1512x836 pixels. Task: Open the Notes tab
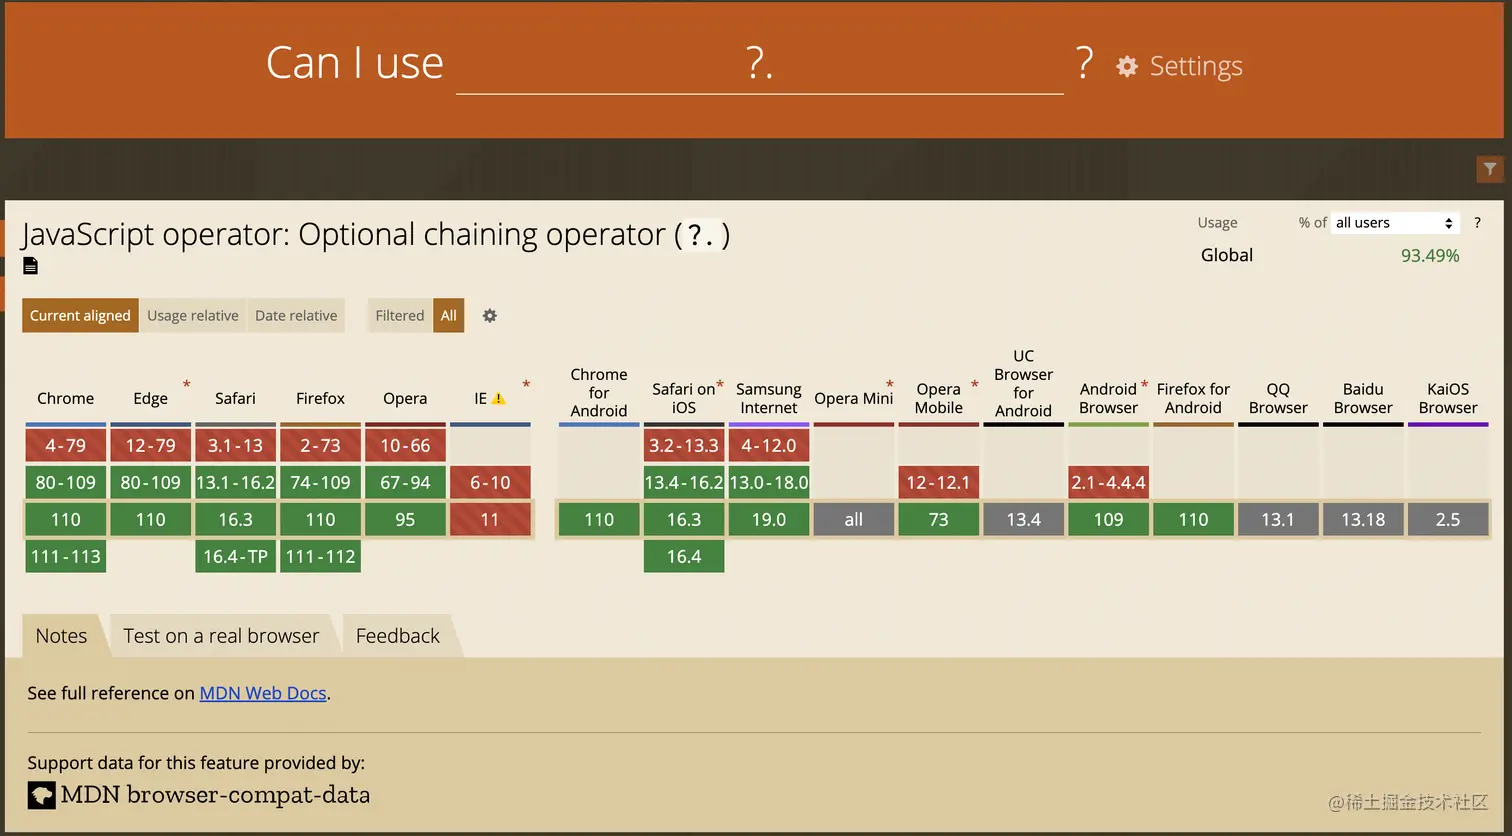(61, 636)
